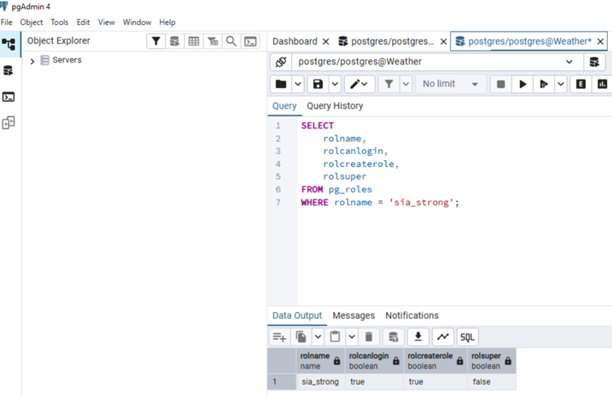Image resolution: width=612 pixels, height=397 pixels.
Task: Click the Delete trash icon in results toolbar
Action: point(368,337)
